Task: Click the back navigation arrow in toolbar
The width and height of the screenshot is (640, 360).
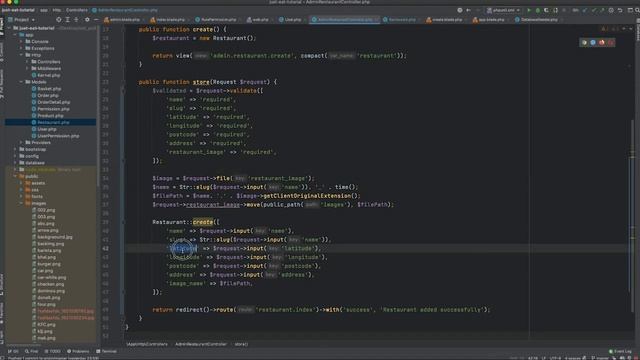Action: tap(469, 10)
